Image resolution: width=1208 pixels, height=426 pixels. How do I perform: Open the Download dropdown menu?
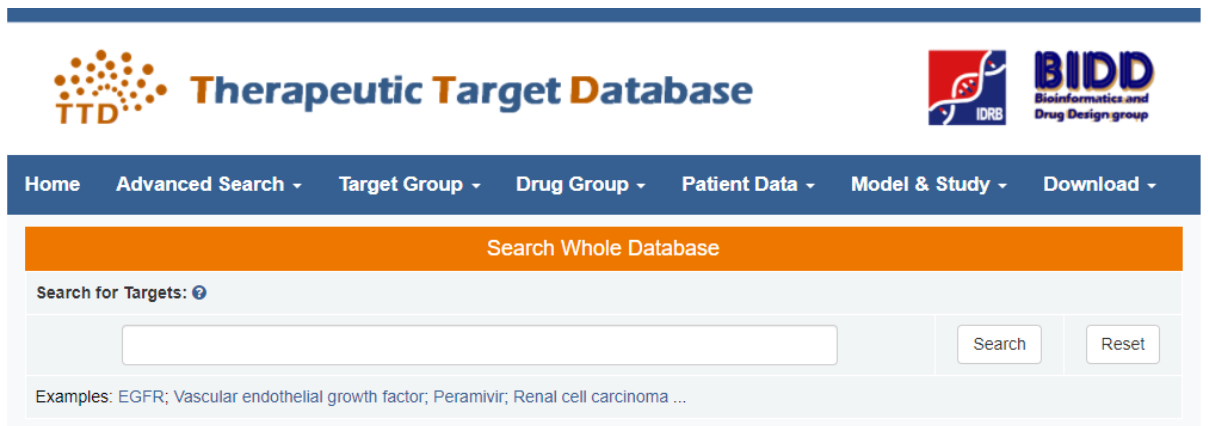[x=1099, y=184]
